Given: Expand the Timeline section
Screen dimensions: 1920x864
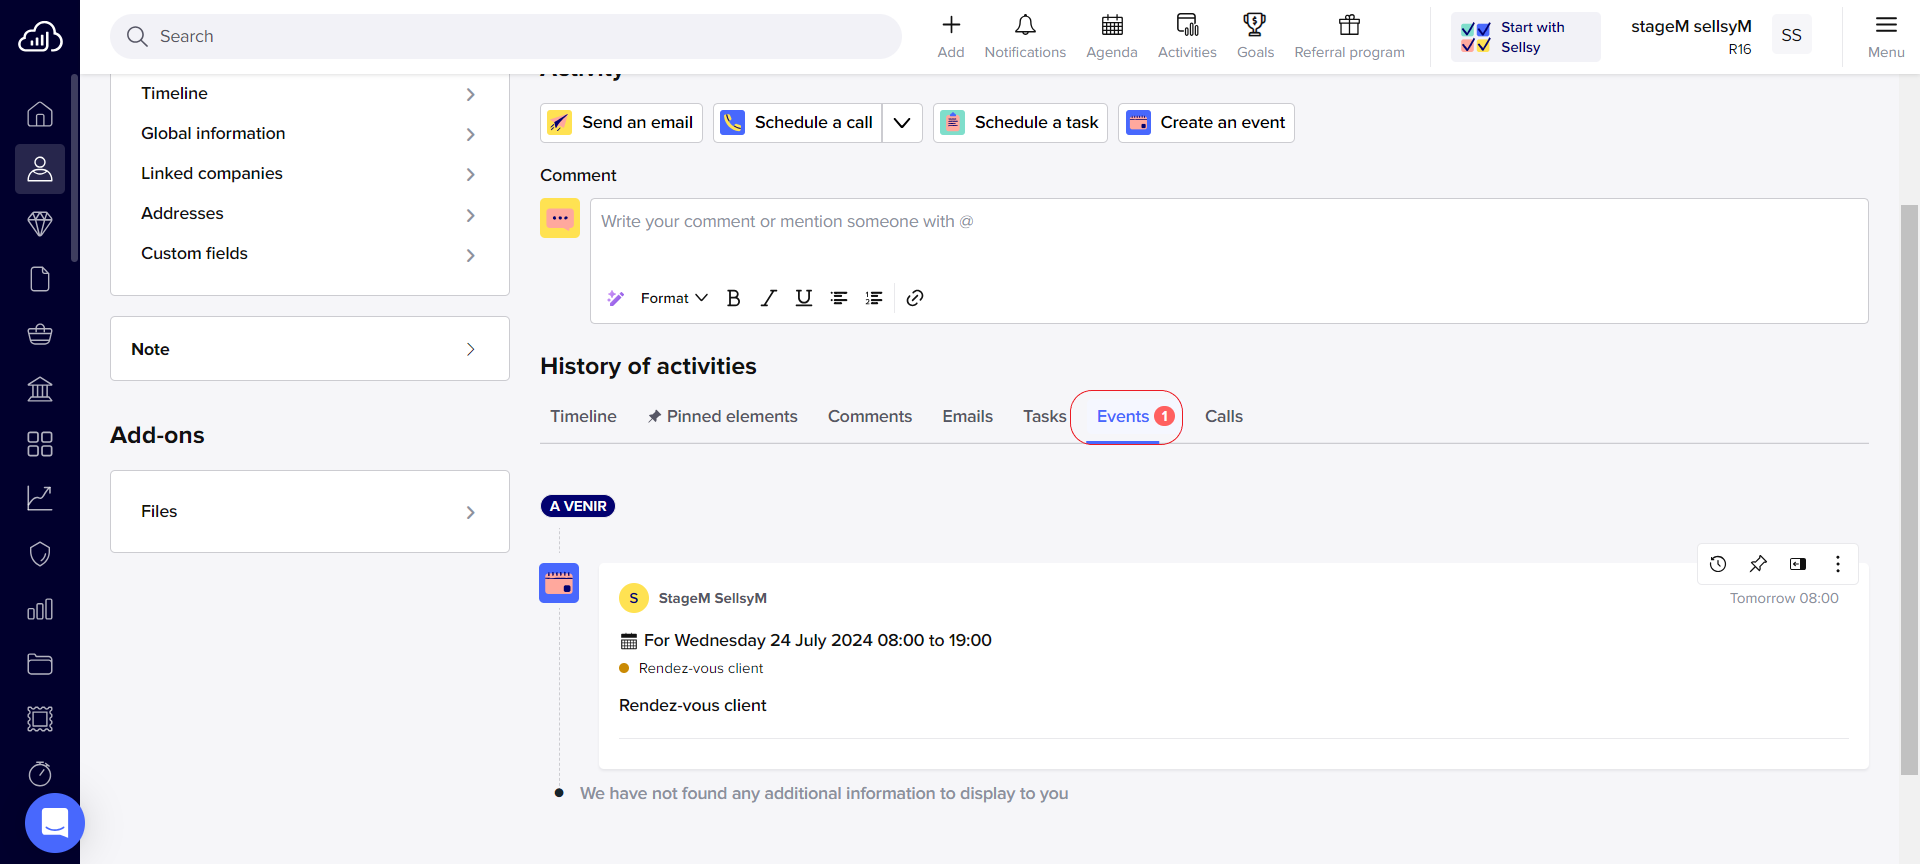Looking at the screenshot, I should coord(310,93).
